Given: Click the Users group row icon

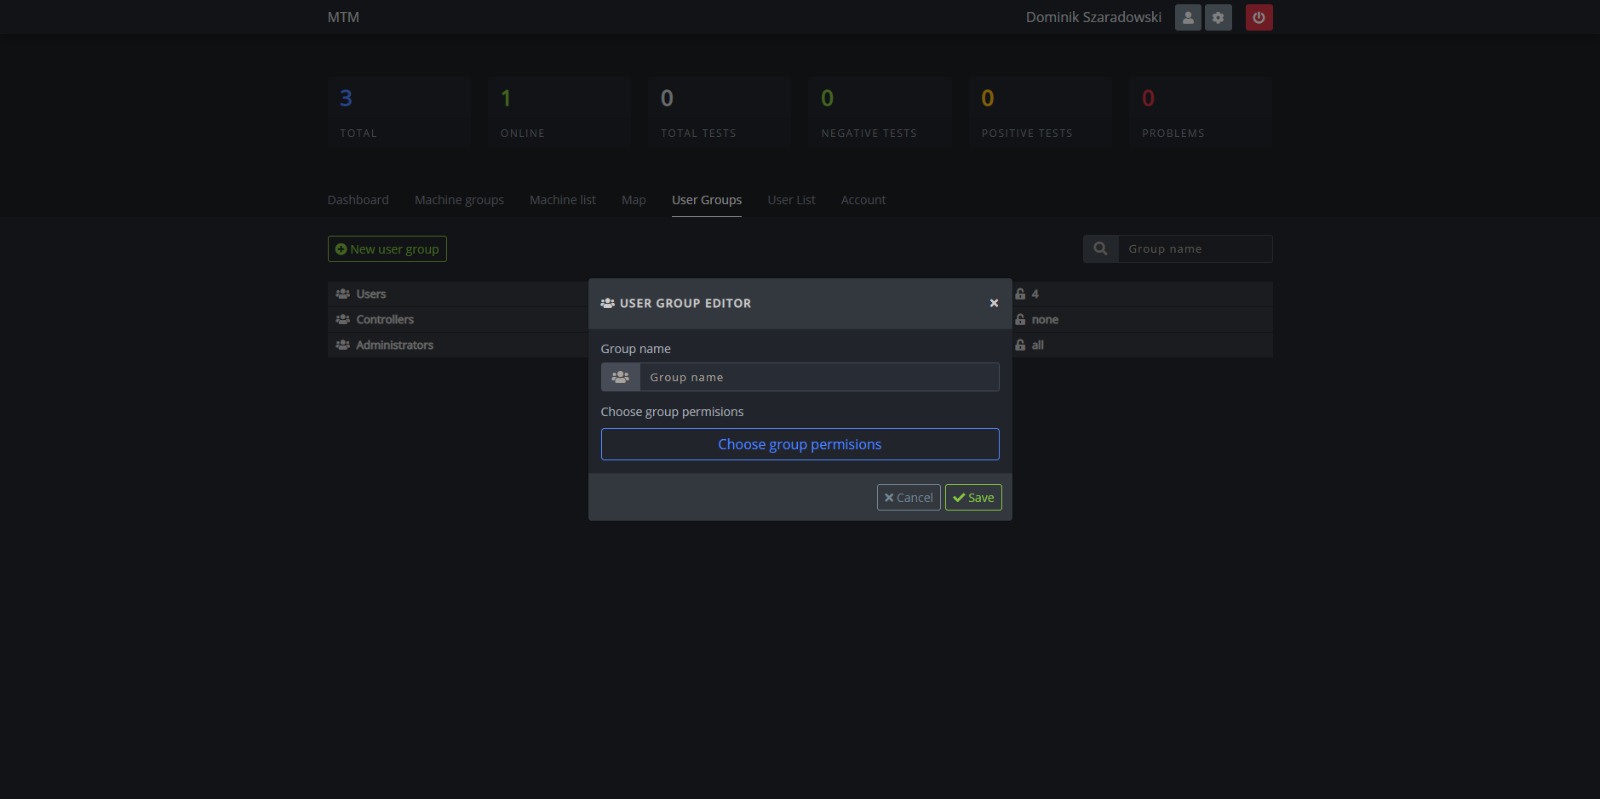Looking at the screenshot, I should [x=343, y=294].
